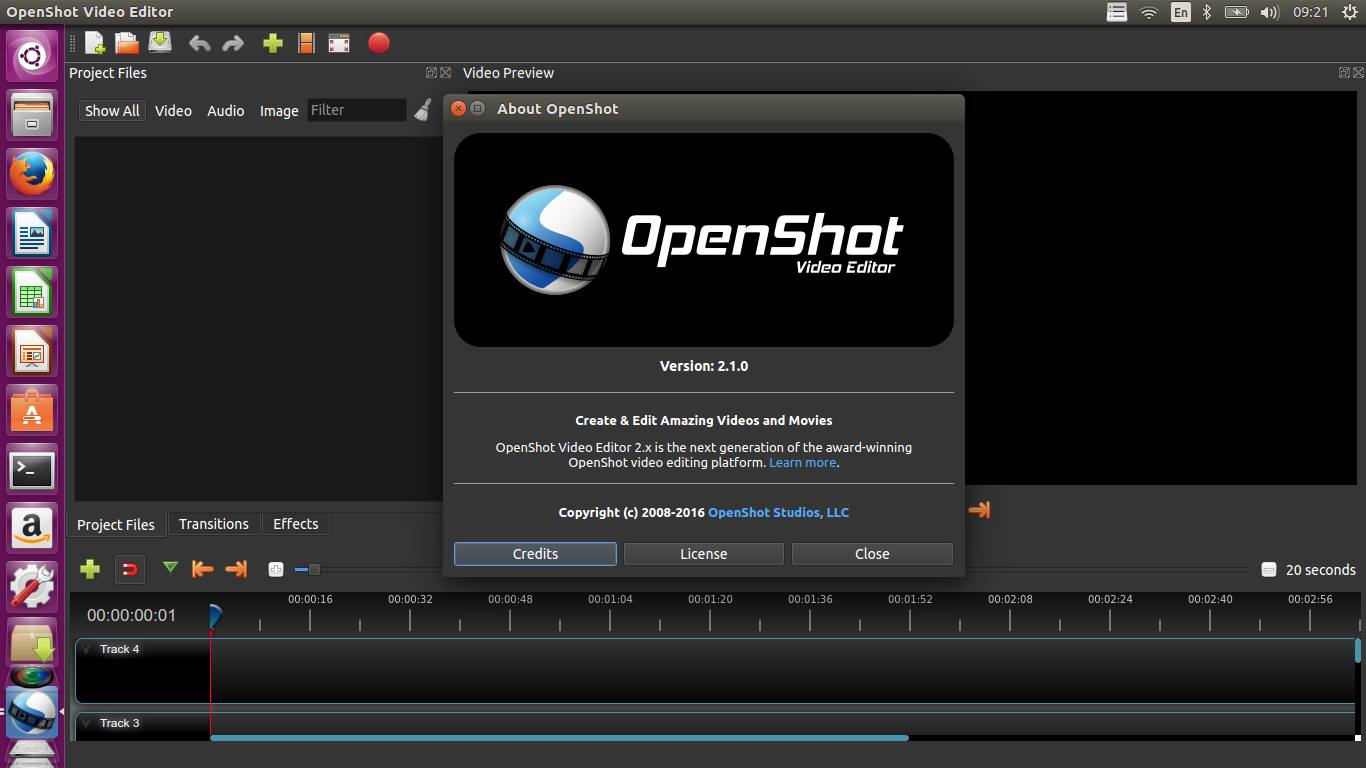This screenshot has height=768, width=1366.
Task: Filter Project Files by Video
Action: click(x=173, y=111)
